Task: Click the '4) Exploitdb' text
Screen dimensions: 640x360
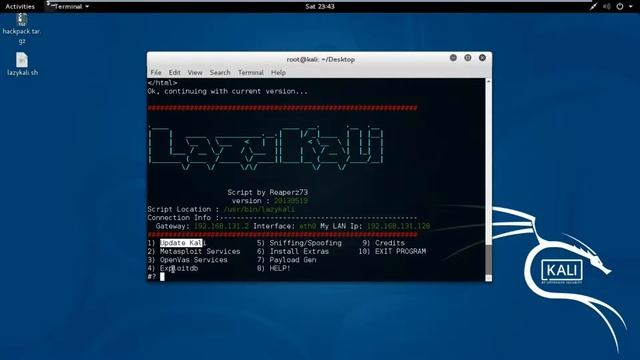Action: [x=173, y=269]
